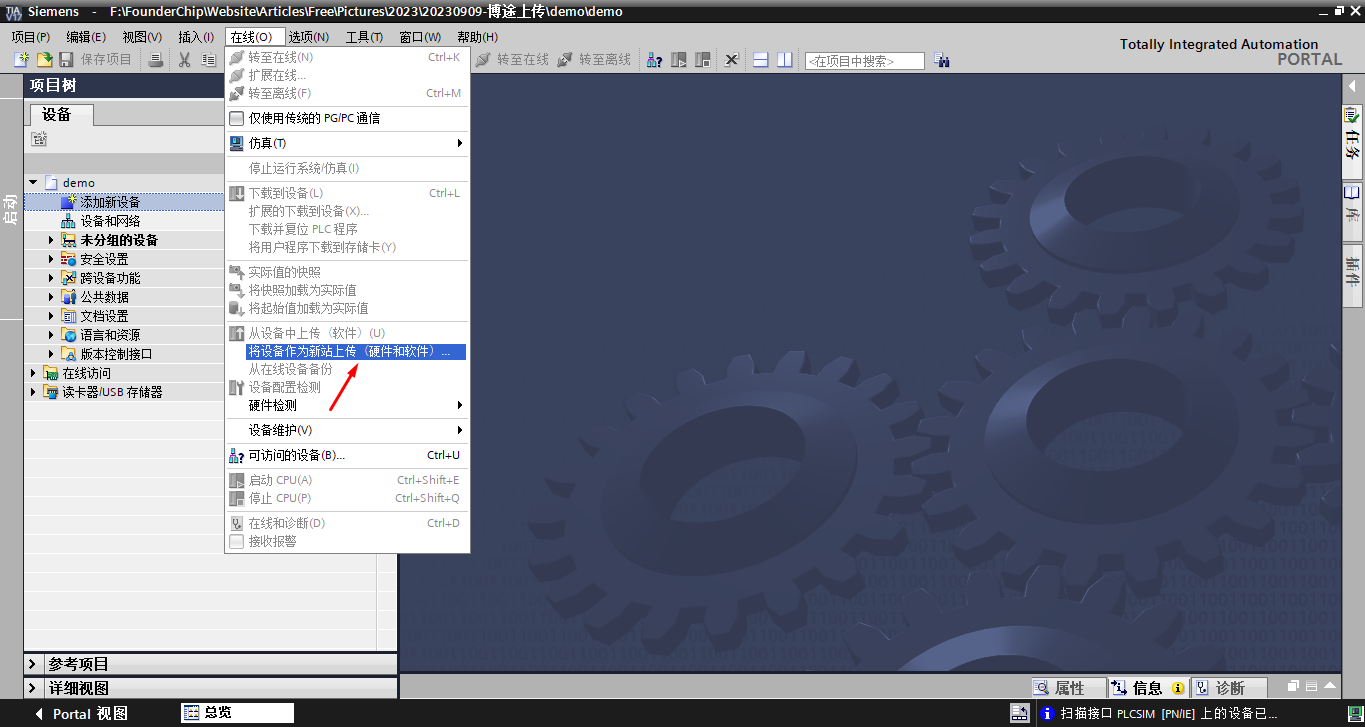
Task: Click the Split editor horizontally icon
Action: (761, 60)
